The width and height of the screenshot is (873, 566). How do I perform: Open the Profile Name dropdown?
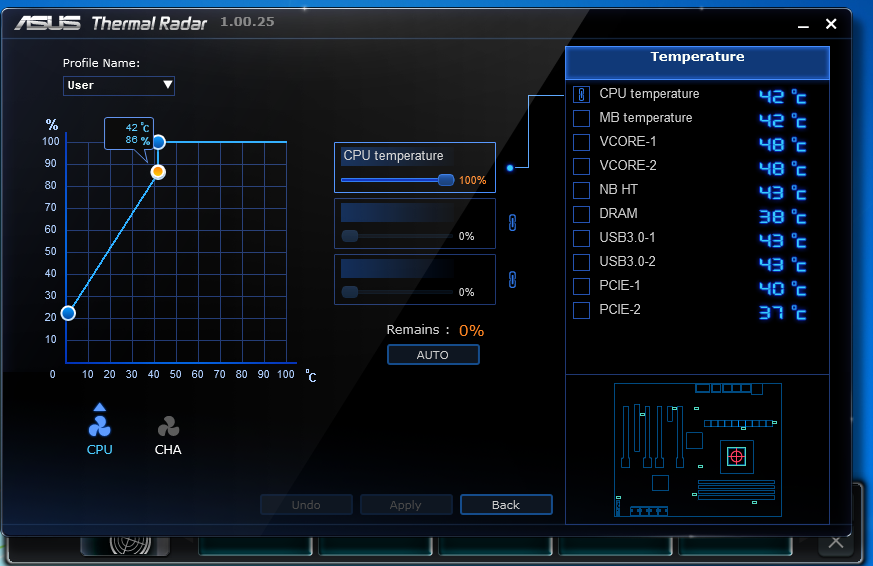(119, 86)
